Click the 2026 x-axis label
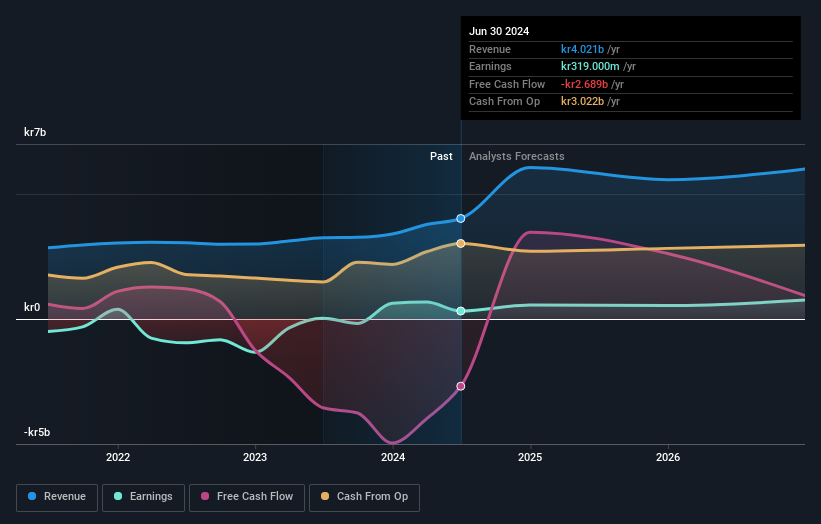Image resolution: width=821 pixels, height=524 pixels. (x=668, y=457)
